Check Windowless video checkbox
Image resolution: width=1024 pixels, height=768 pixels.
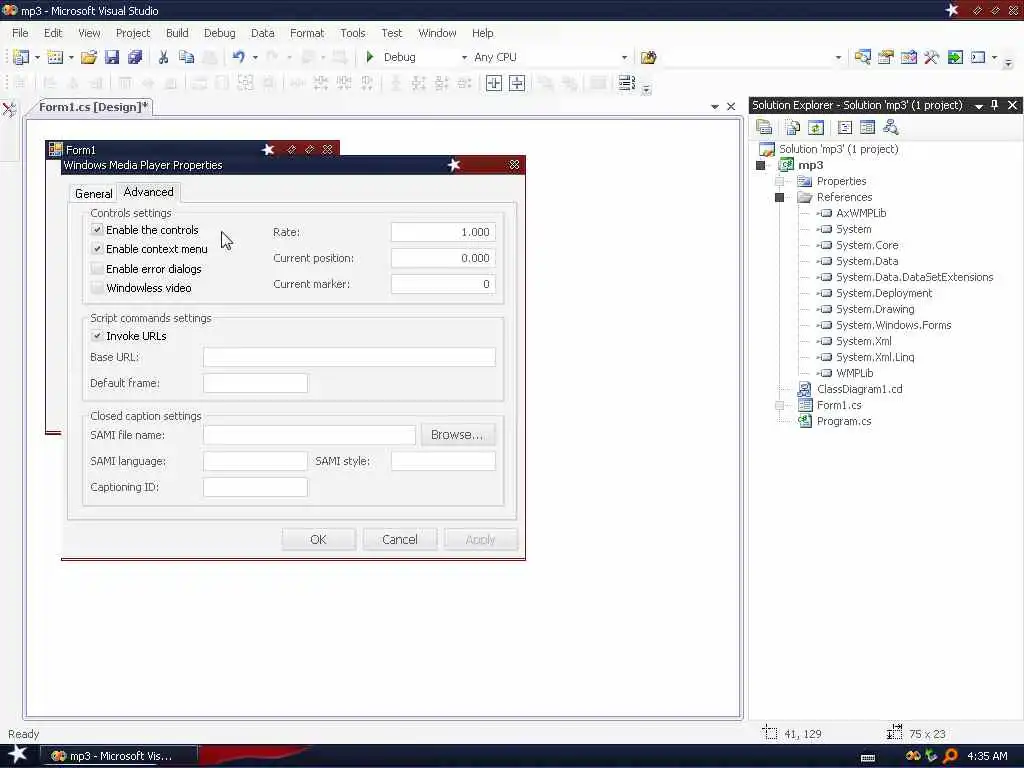pos(97,288)
